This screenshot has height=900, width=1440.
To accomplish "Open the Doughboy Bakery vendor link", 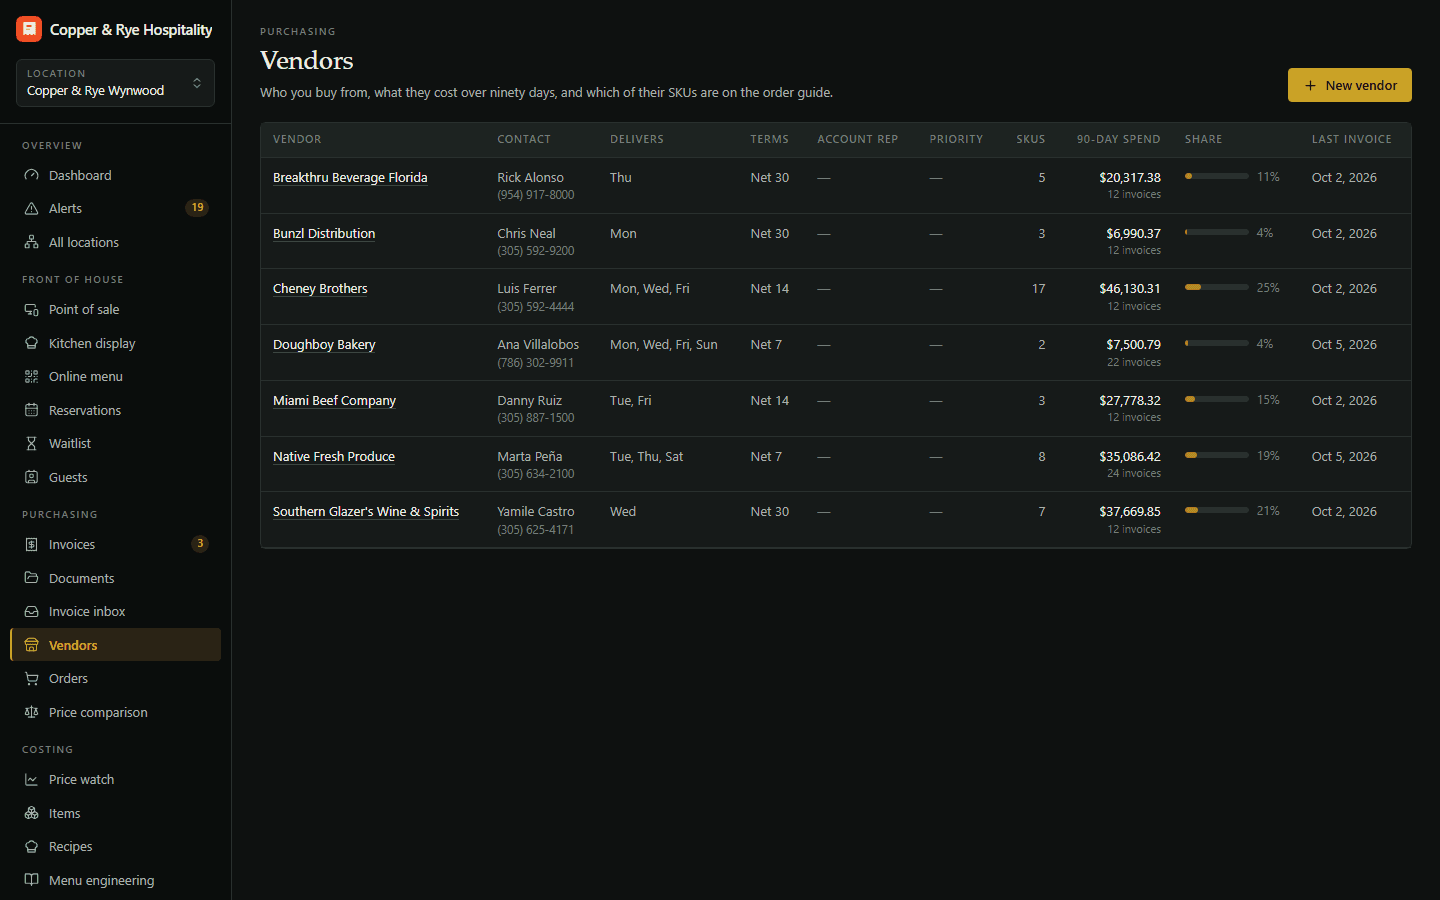I will 324,344.
